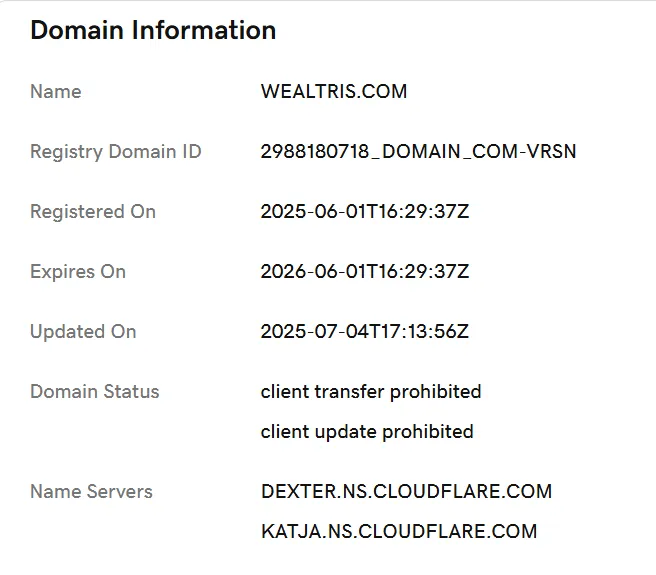
Task: Select the WEALTRIS.COM domain name value
Action: pos(334,92)
